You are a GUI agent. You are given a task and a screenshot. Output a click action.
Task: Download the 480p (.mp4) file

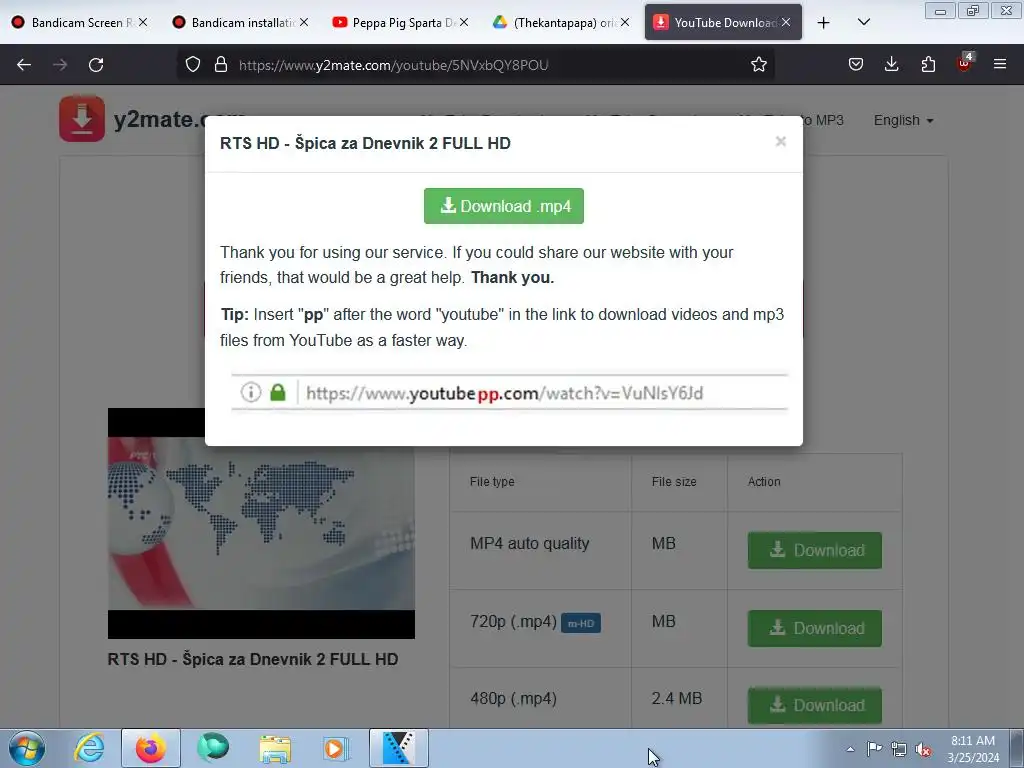814,705
